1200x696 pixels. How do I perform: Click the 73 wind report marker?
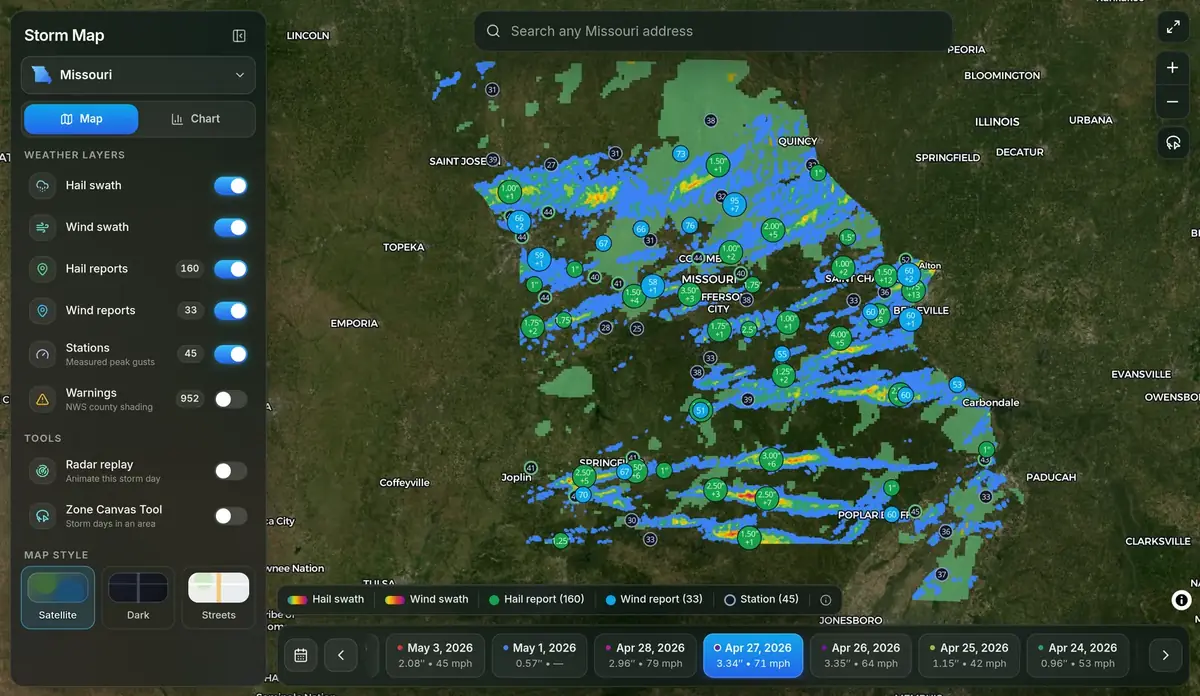pos(680,154)
